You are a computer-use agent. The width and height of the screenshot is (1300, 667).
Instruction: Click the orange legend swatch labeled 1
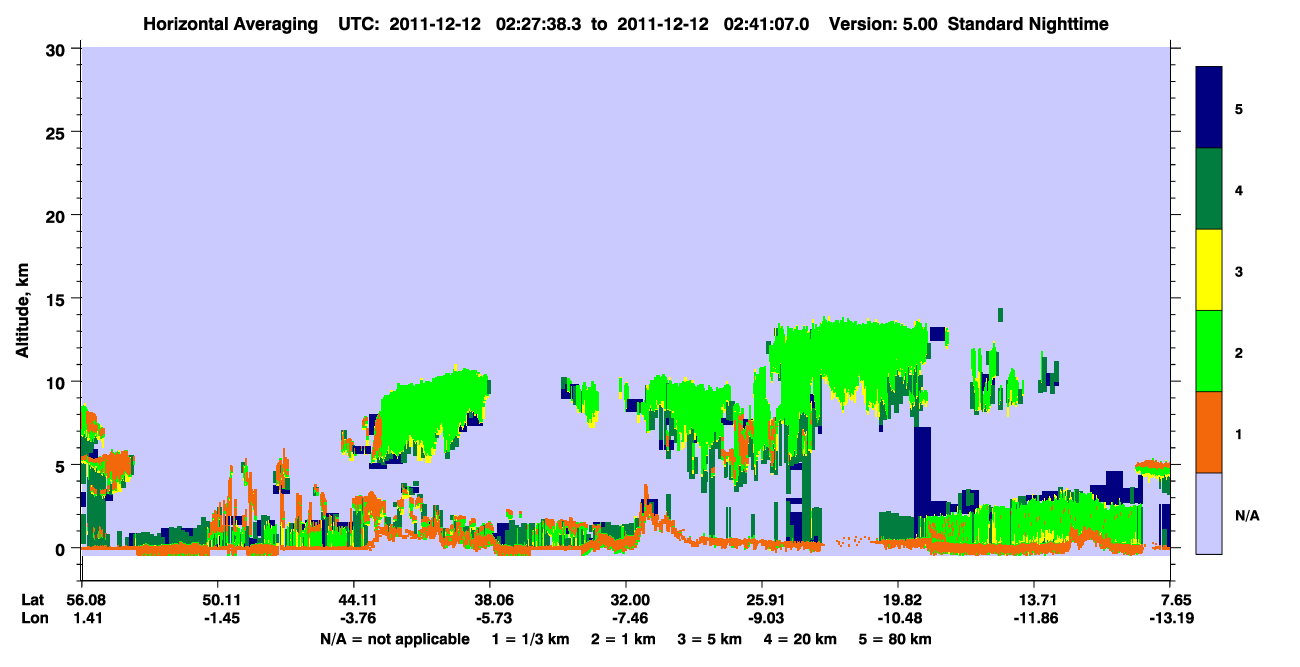pos(1209,432)
